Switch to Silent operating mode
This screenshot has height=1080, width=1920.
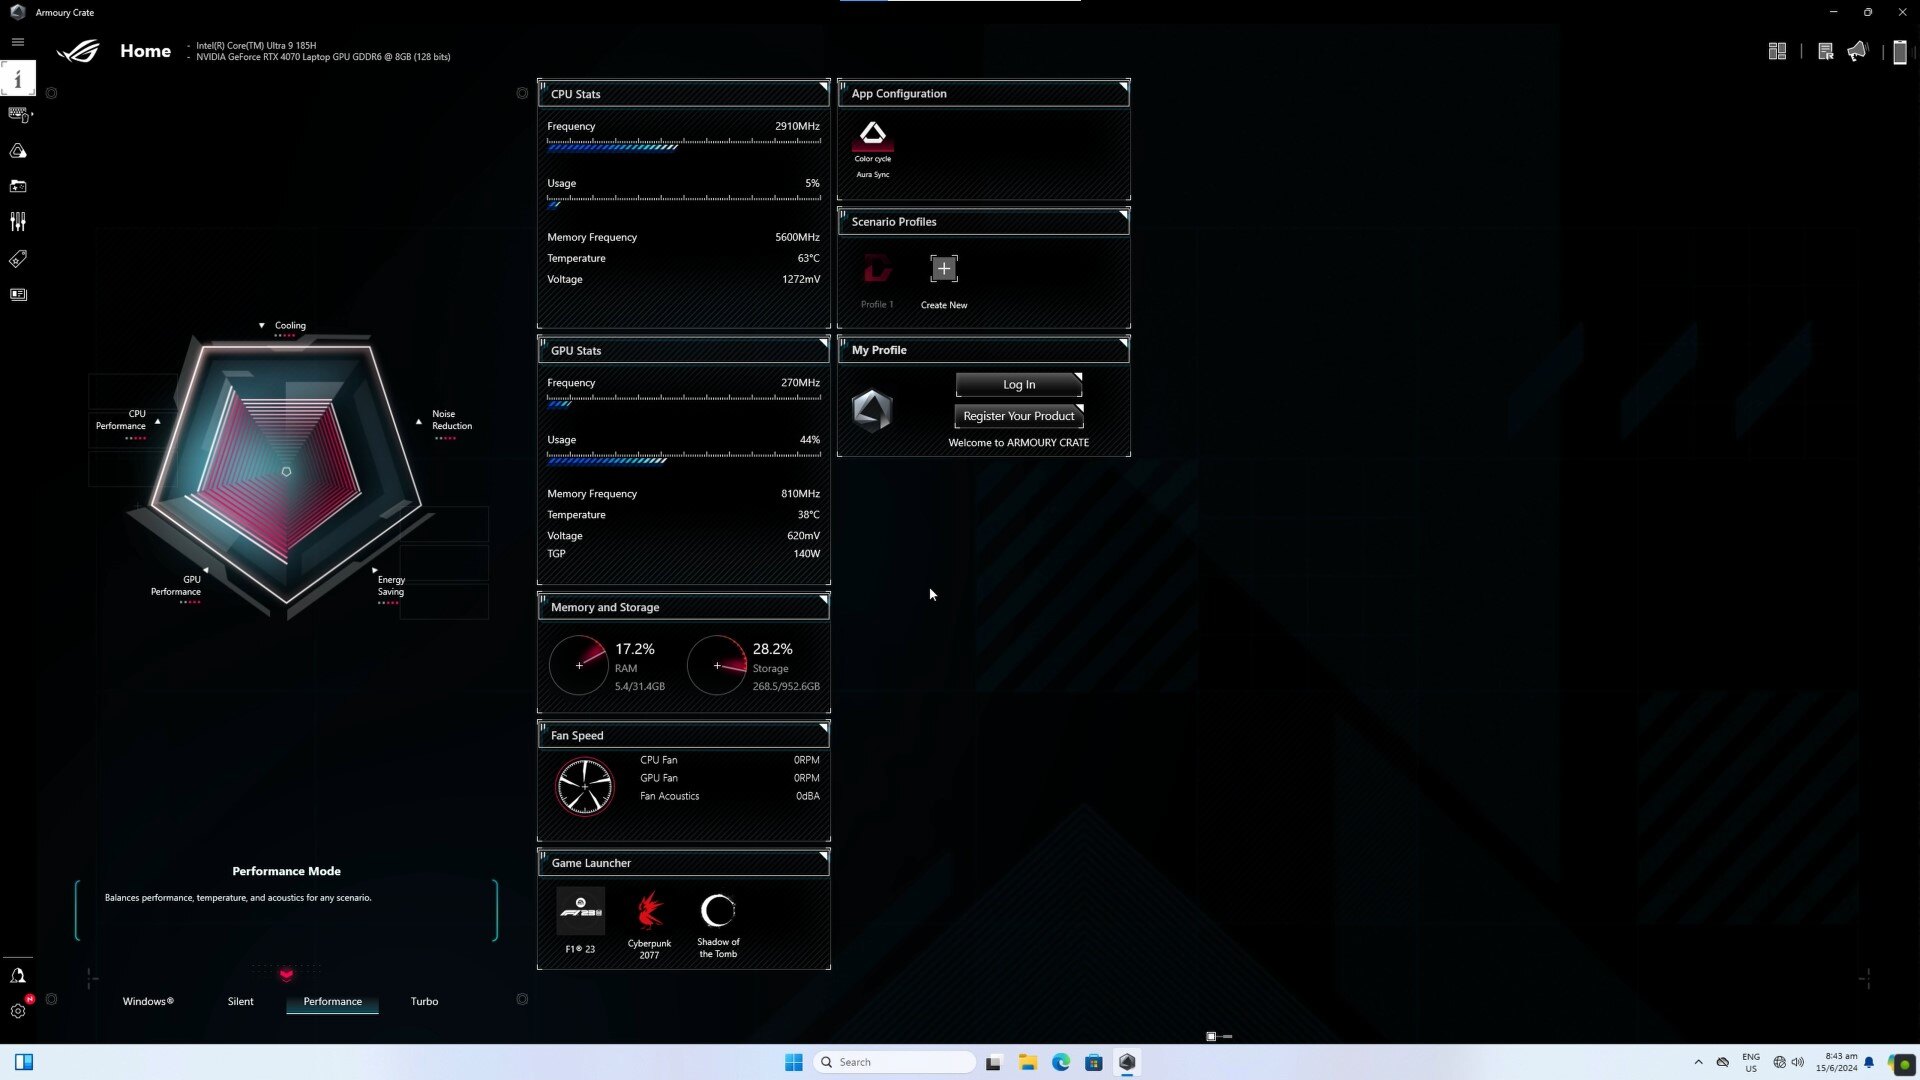tap(240, 1001)
